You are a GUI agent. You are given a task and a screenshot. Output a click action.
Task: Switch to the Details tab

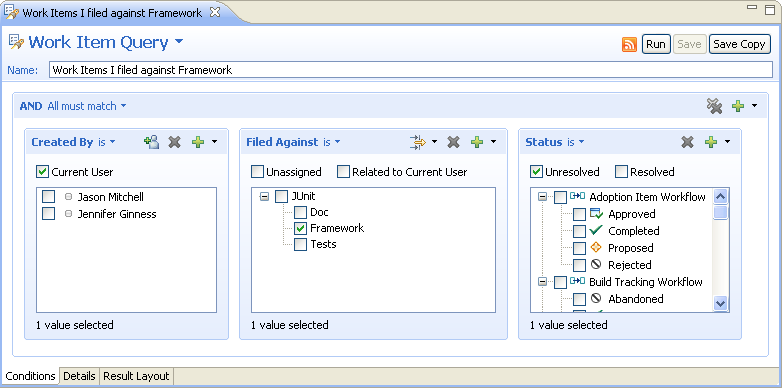tap(79, 376)
